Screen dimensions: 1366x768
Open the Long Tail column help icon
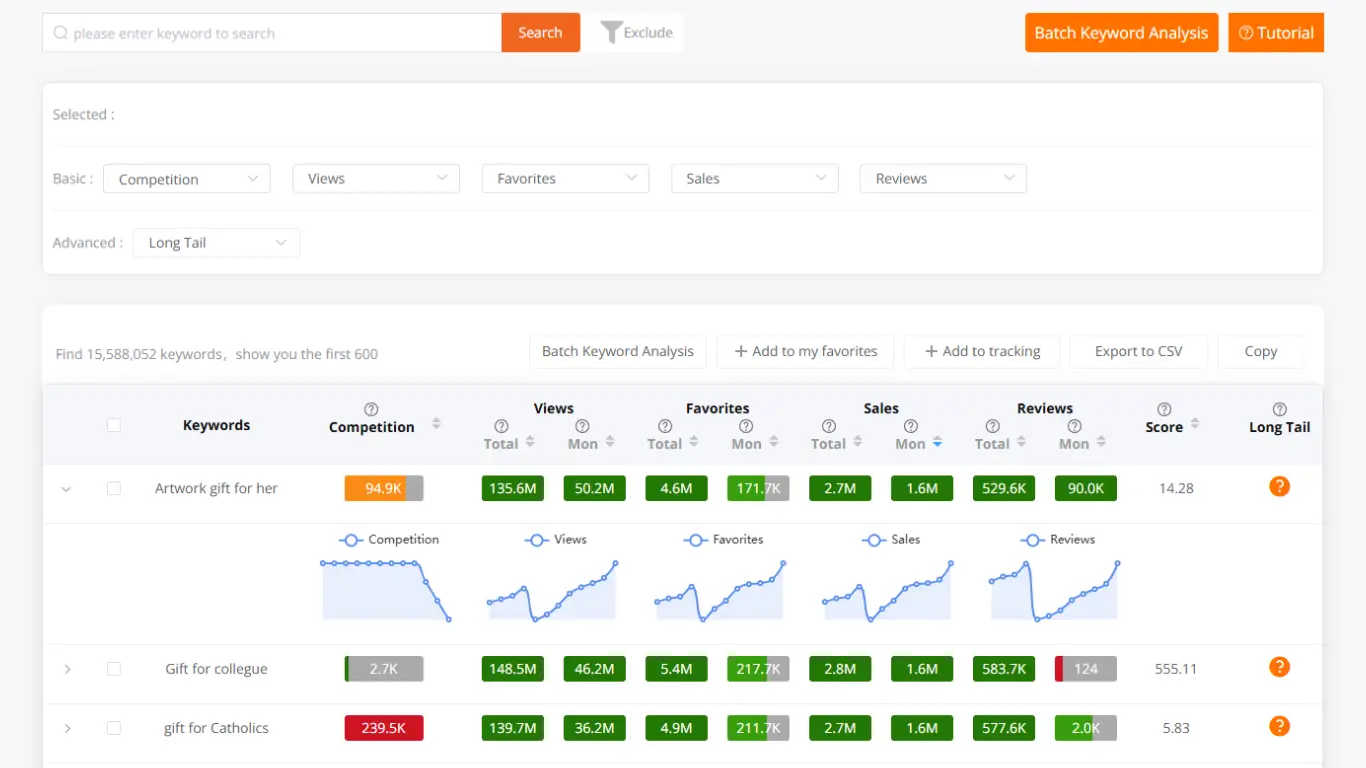coord(1279,409)
